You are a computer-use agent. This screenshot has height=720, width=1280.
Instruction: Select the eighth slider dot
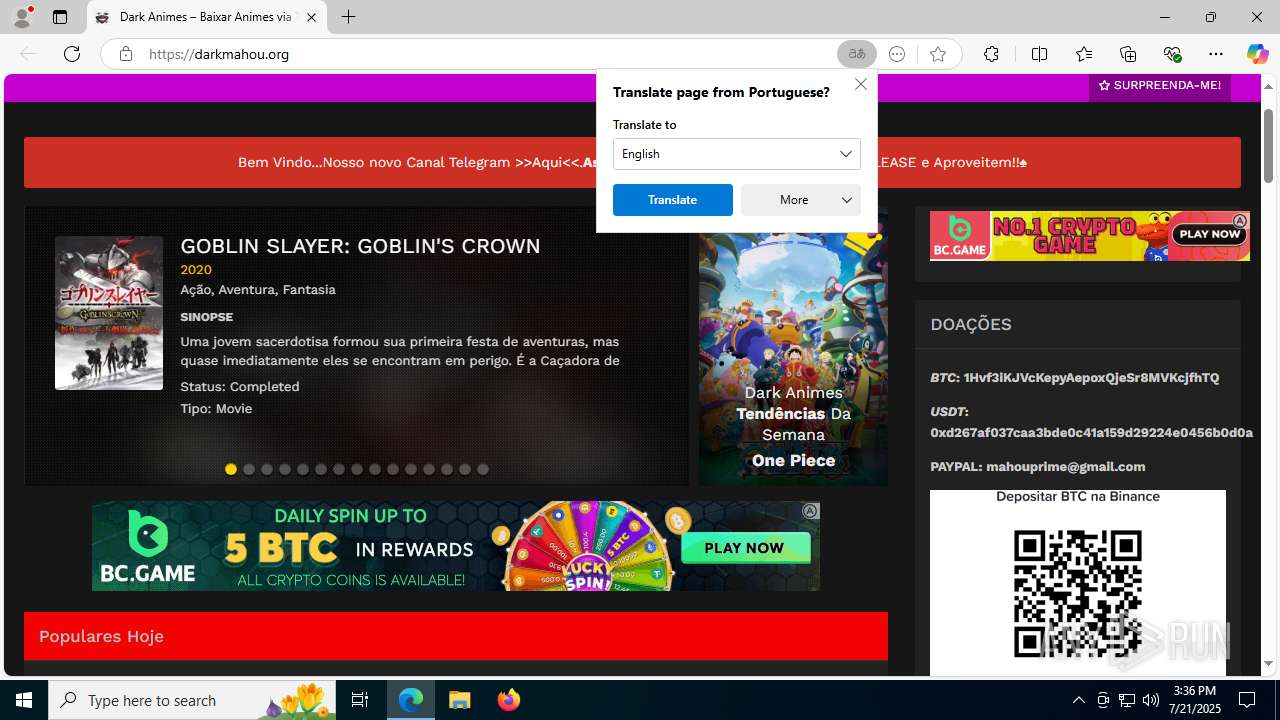pos(357,469)
